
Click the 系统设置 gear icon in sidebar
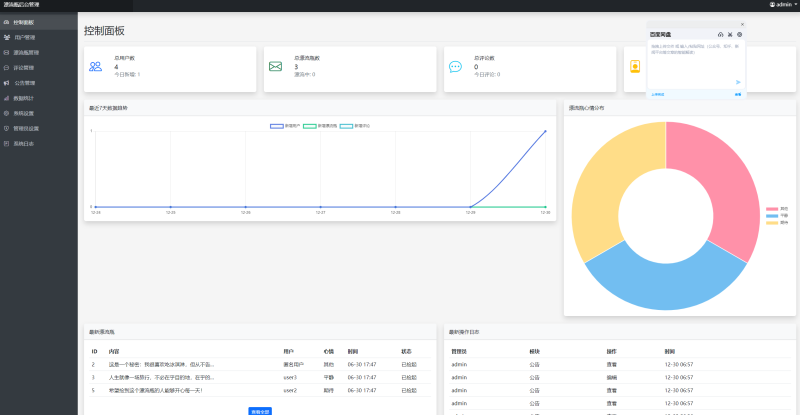tap(7, 113)
